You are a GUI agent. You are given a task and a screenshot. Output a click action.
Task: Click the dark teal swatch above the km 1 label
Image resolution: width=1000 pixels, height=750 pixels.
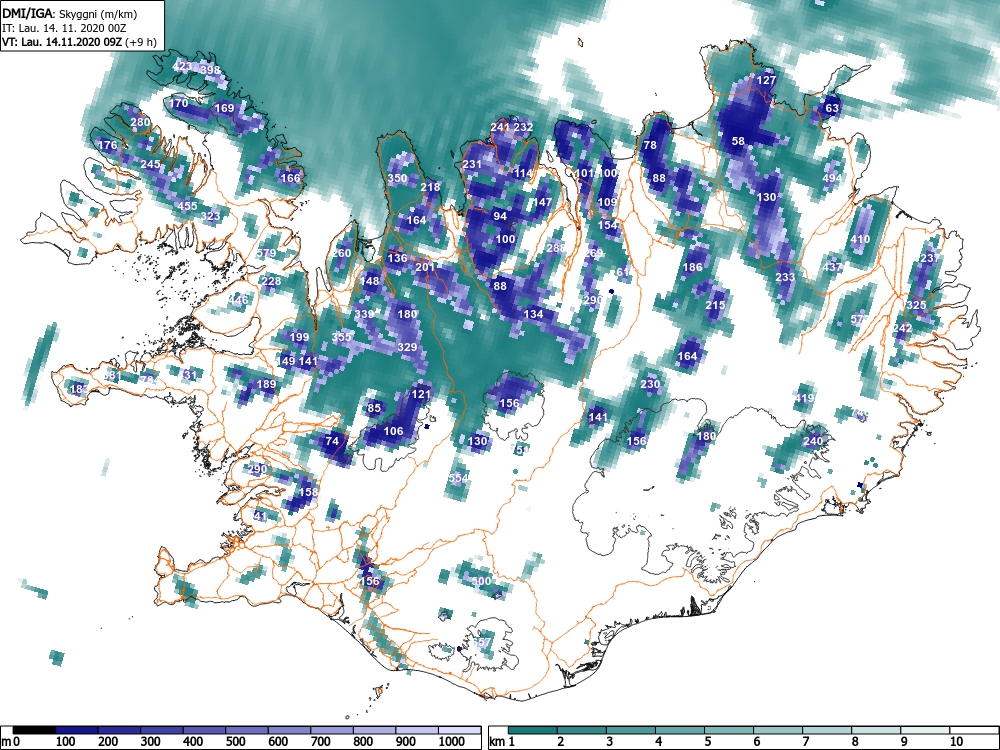[533, 730]
